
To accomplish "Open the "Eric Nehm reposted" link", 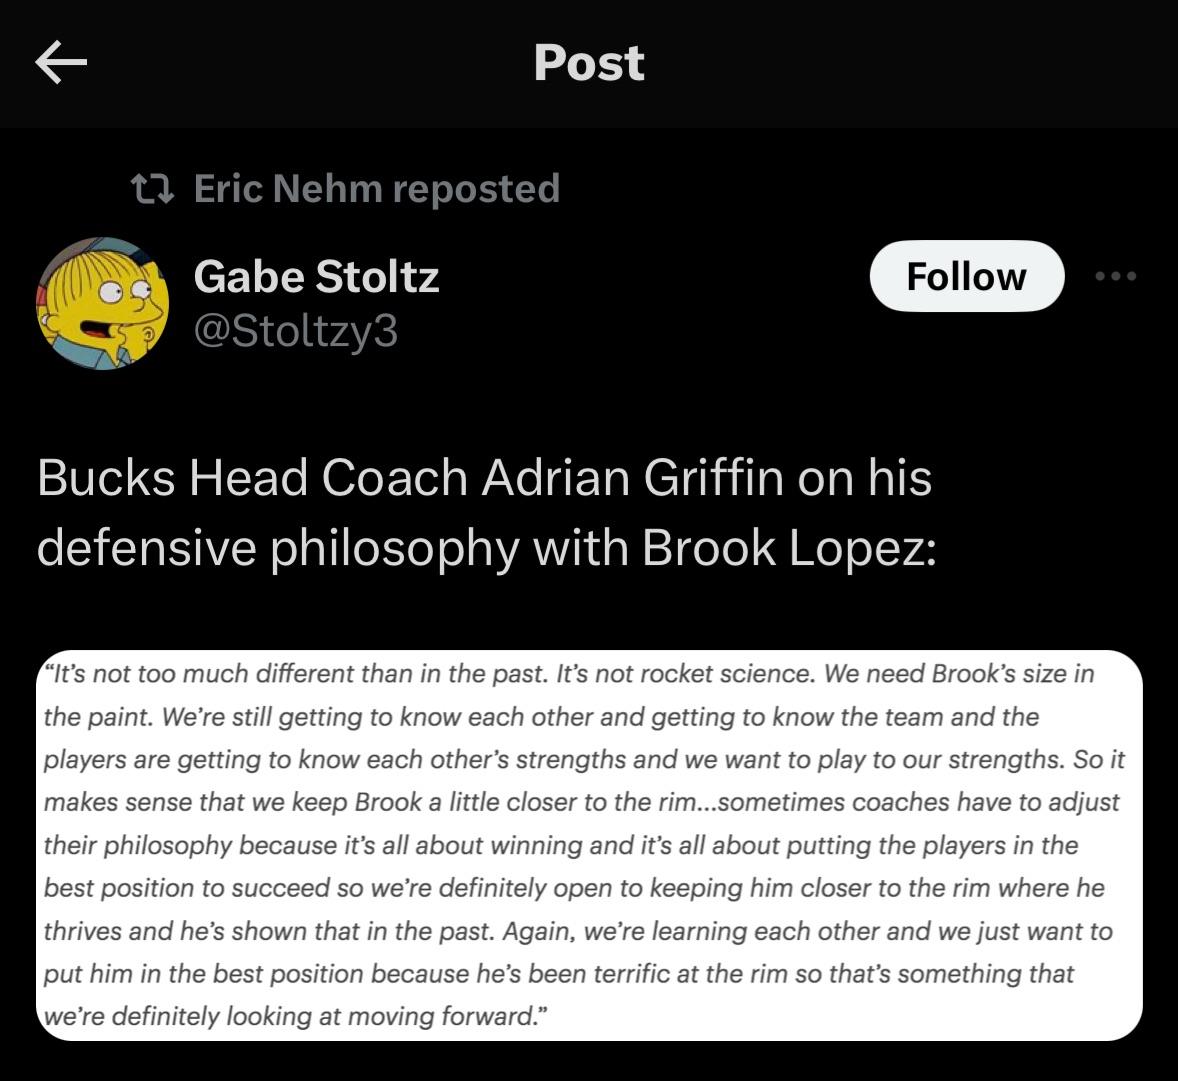I will click(x=376, y=188).
